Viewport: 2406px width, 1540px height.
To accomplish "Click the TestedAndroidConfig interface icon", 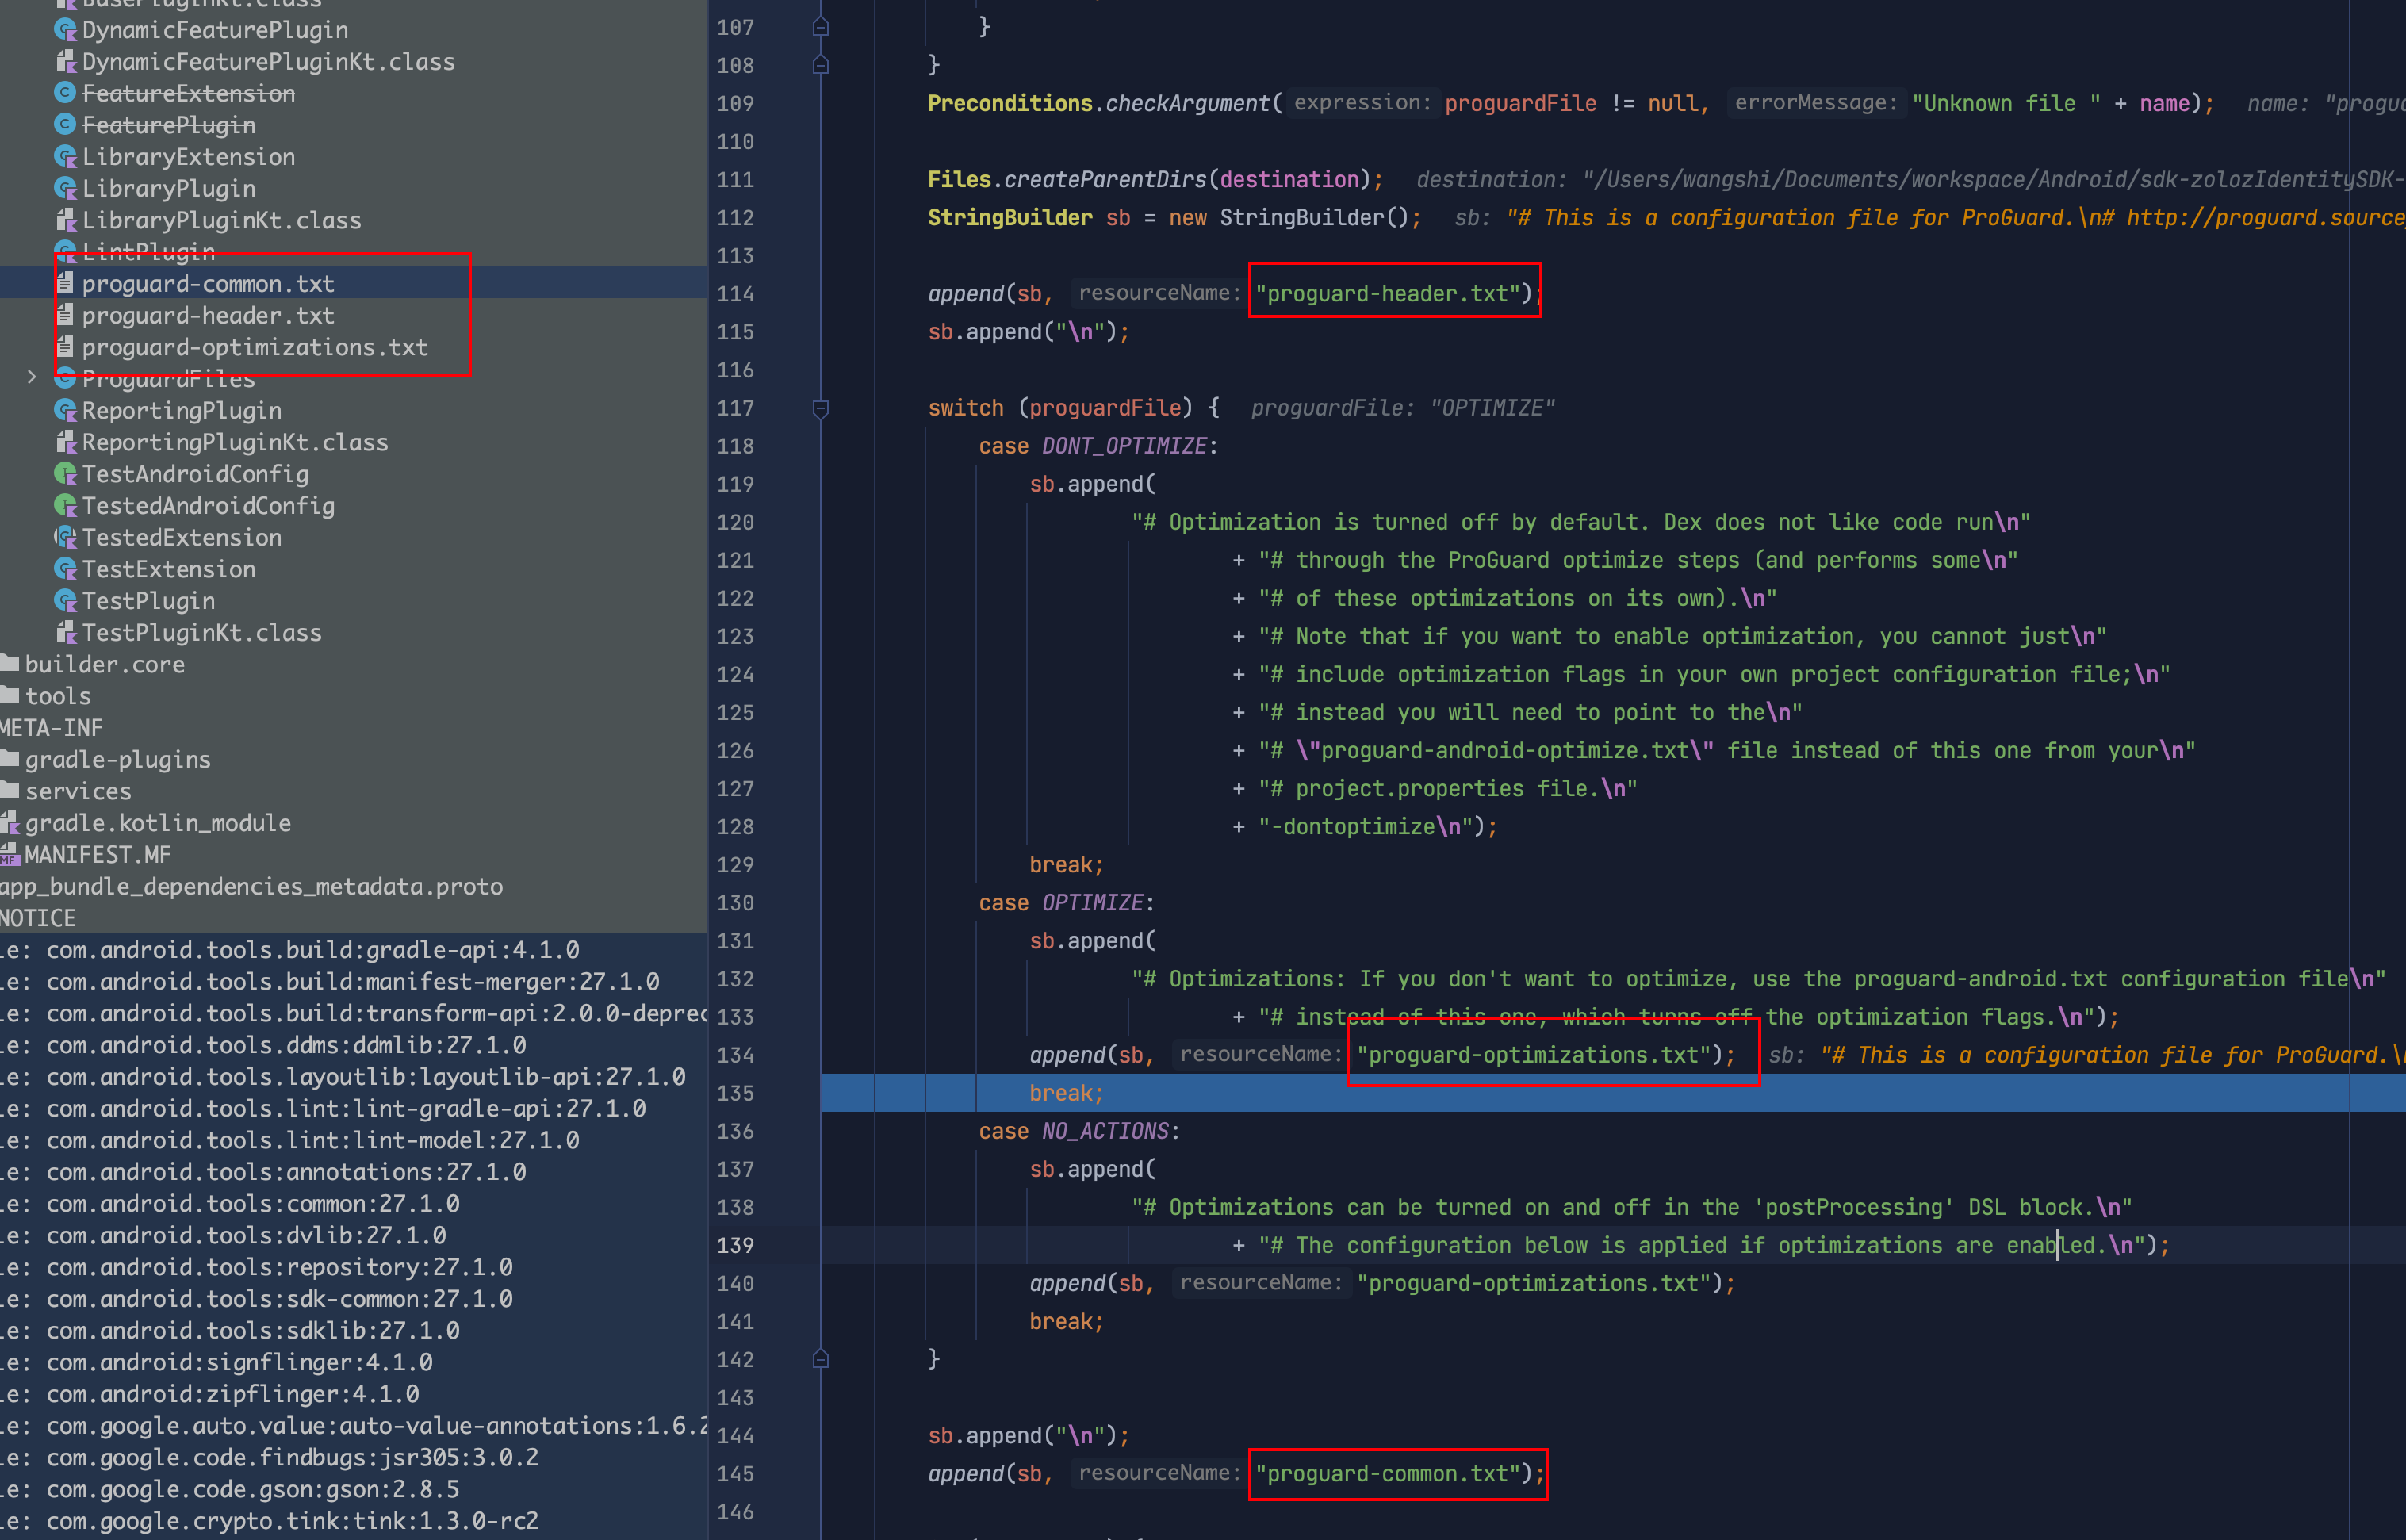I will (65, 506).
